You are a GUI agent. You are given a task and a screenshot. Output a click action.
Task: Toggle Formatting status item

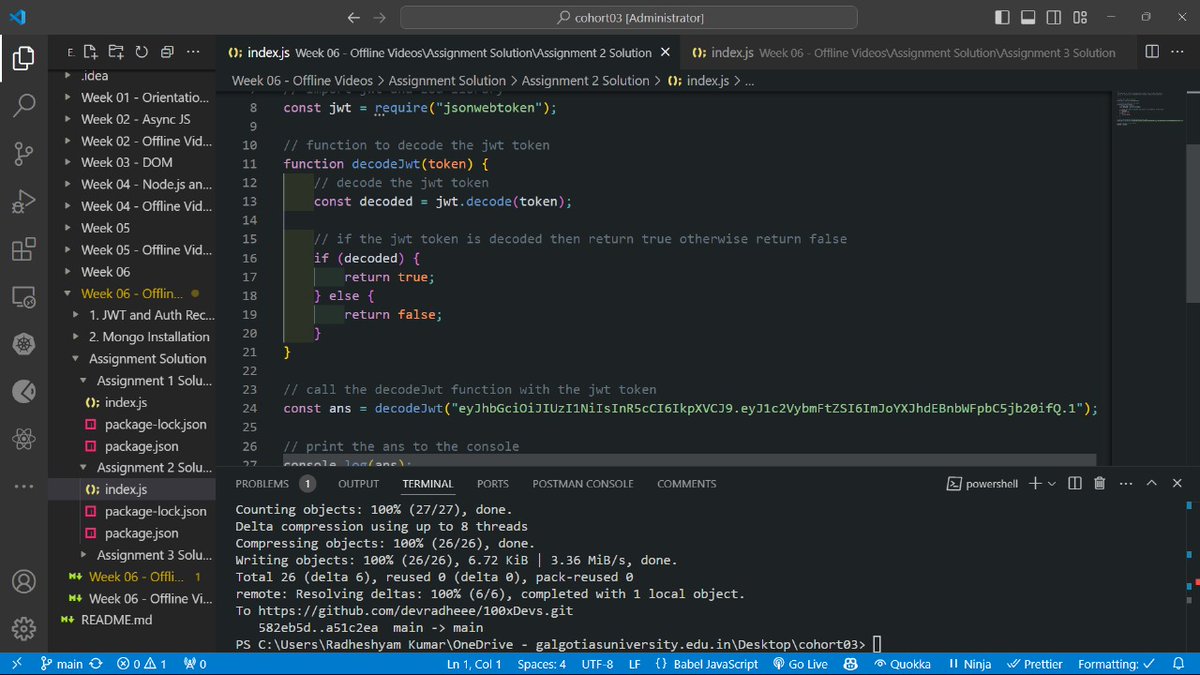pos(1116,664)
